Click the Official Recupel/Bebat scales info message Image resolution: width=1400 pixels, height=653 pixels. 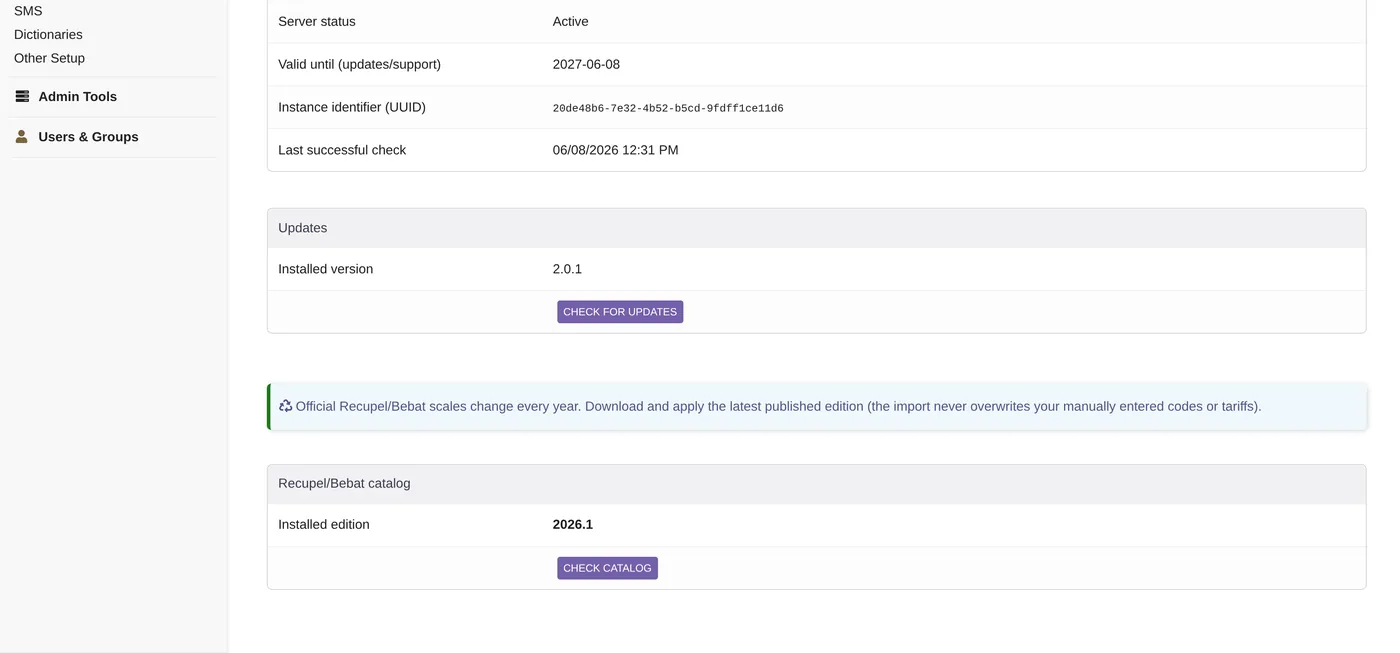817,406
